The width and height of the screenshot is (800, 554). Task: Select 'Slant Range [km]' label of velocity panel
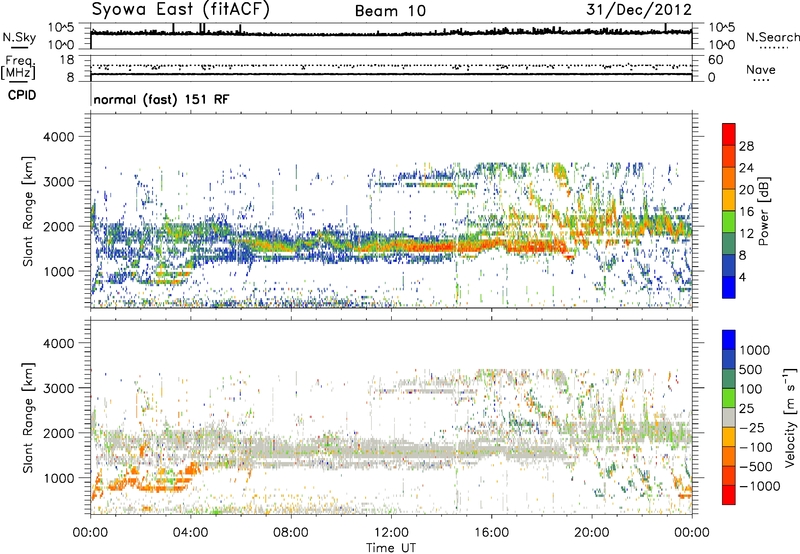pyautogui.click(x=28, y=417)
